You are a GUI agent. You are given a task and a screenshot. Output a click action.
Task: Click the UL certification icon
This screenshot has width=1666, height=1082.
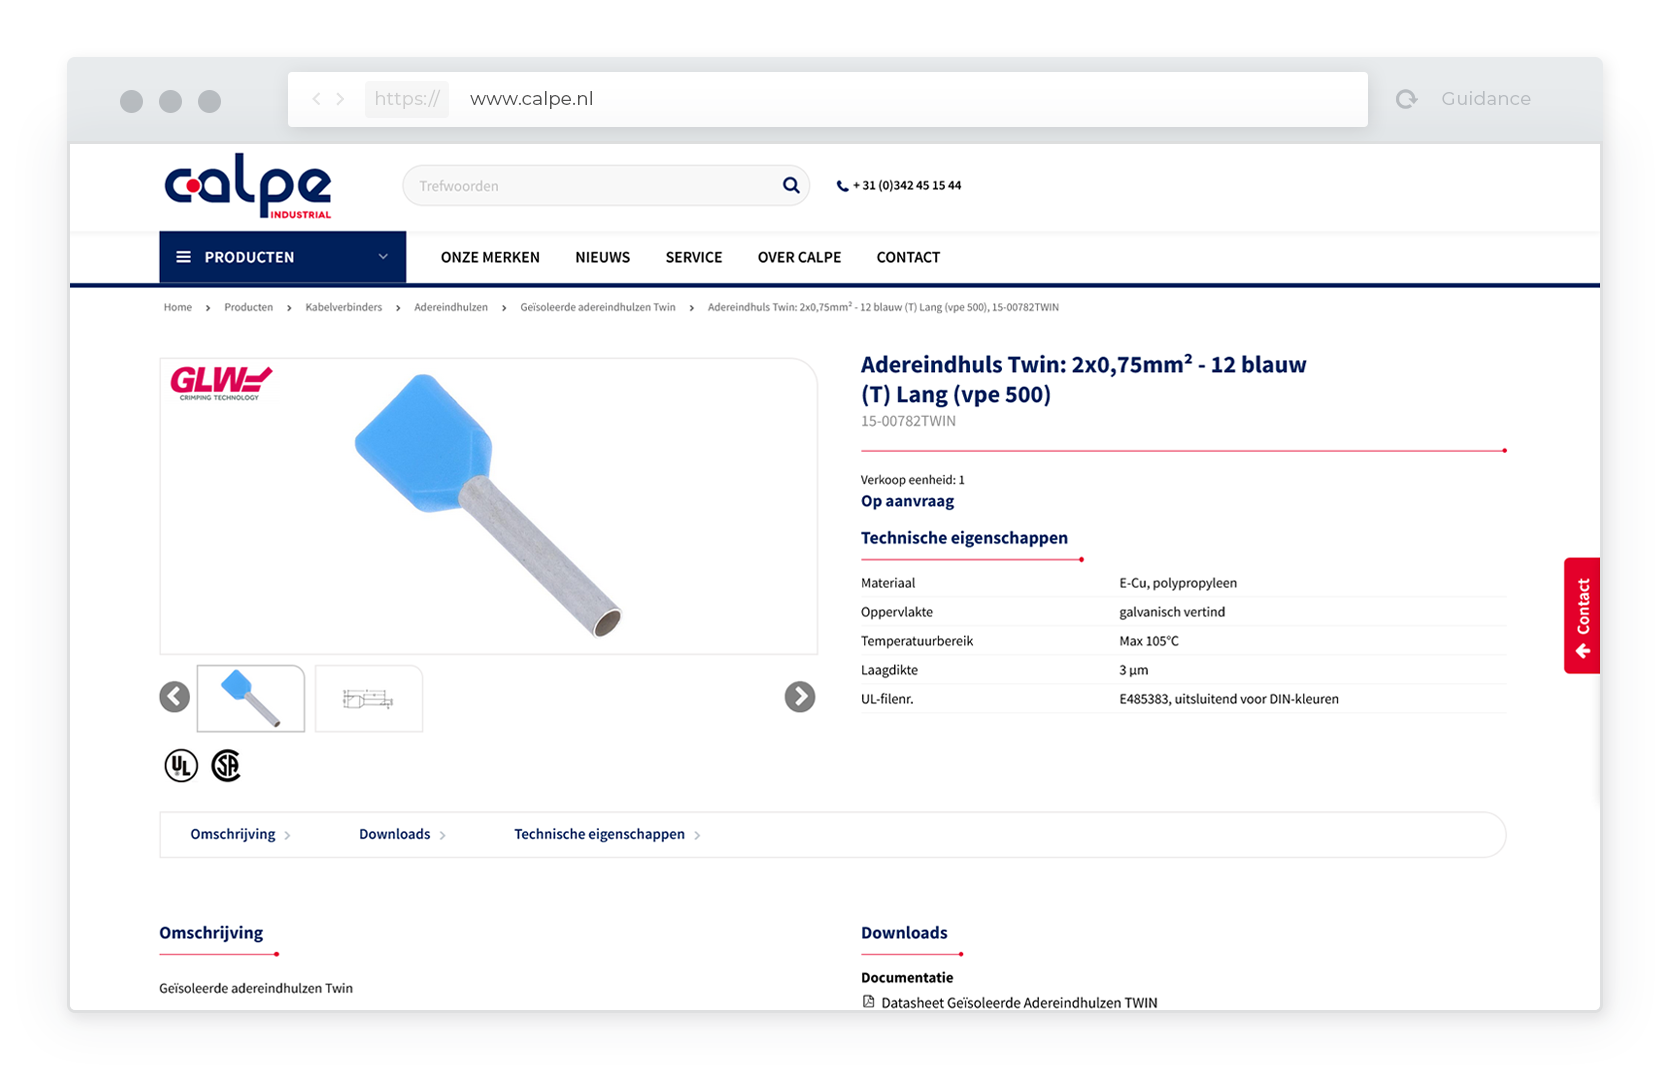(x=181, y=766)
